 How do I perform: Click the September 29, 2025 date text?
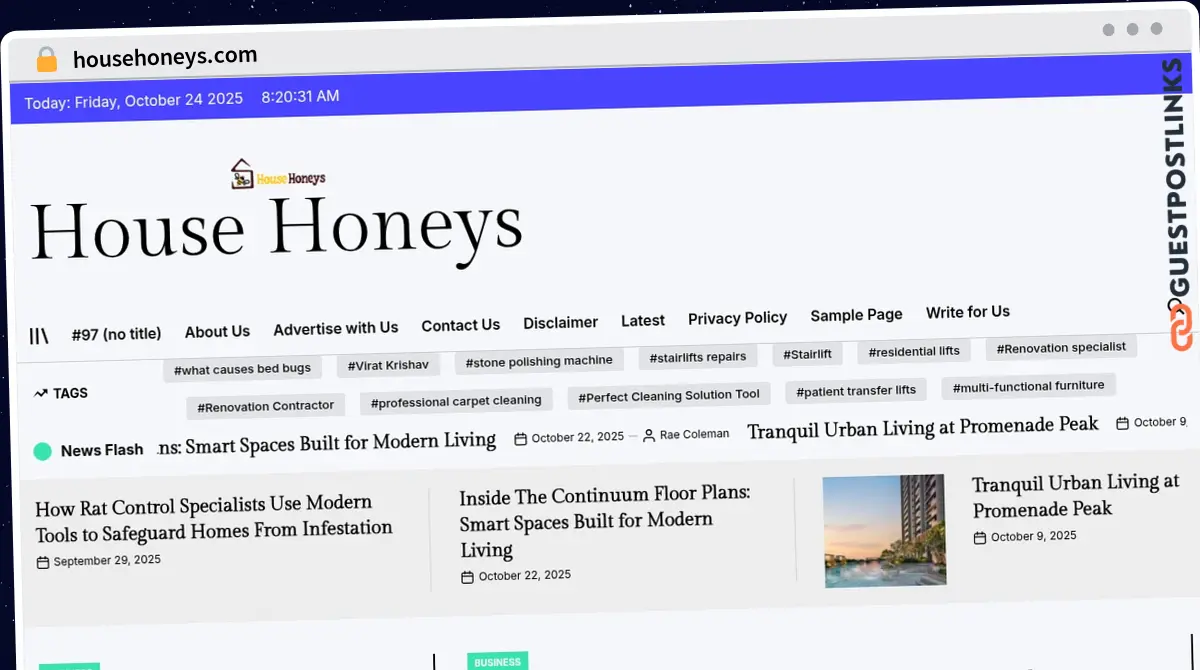pos(107,562)
